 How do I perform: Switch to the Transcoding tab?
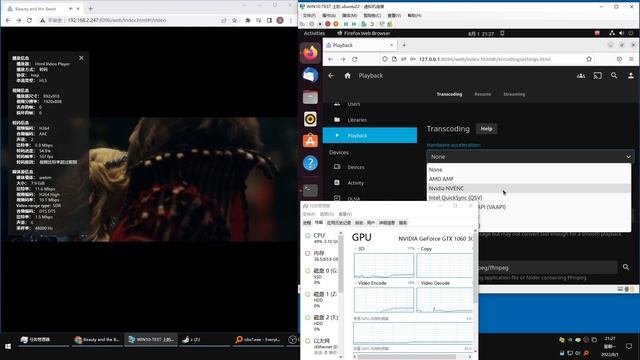(x=449, y=94)
